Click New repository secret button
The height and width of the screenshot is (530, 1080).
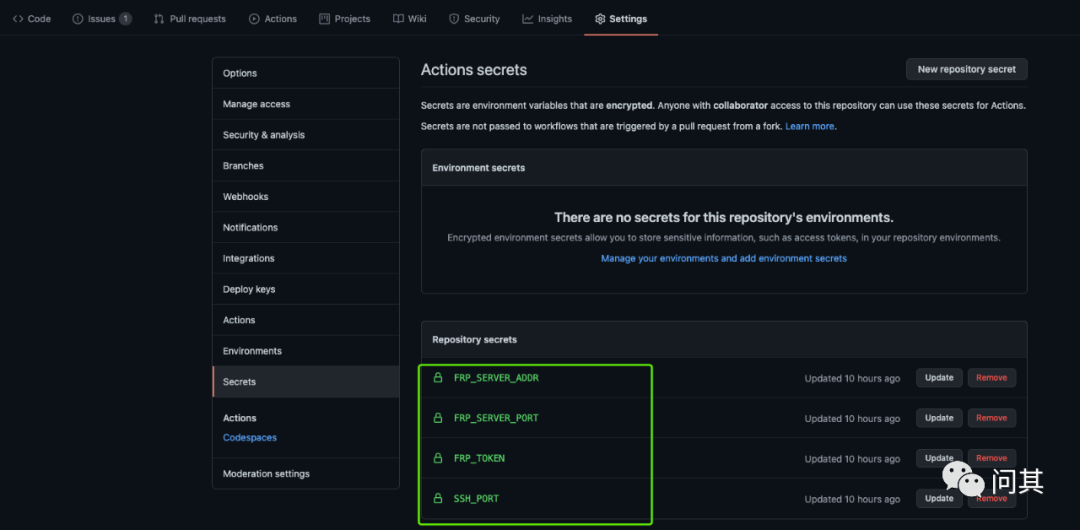(x=966, y=70)
